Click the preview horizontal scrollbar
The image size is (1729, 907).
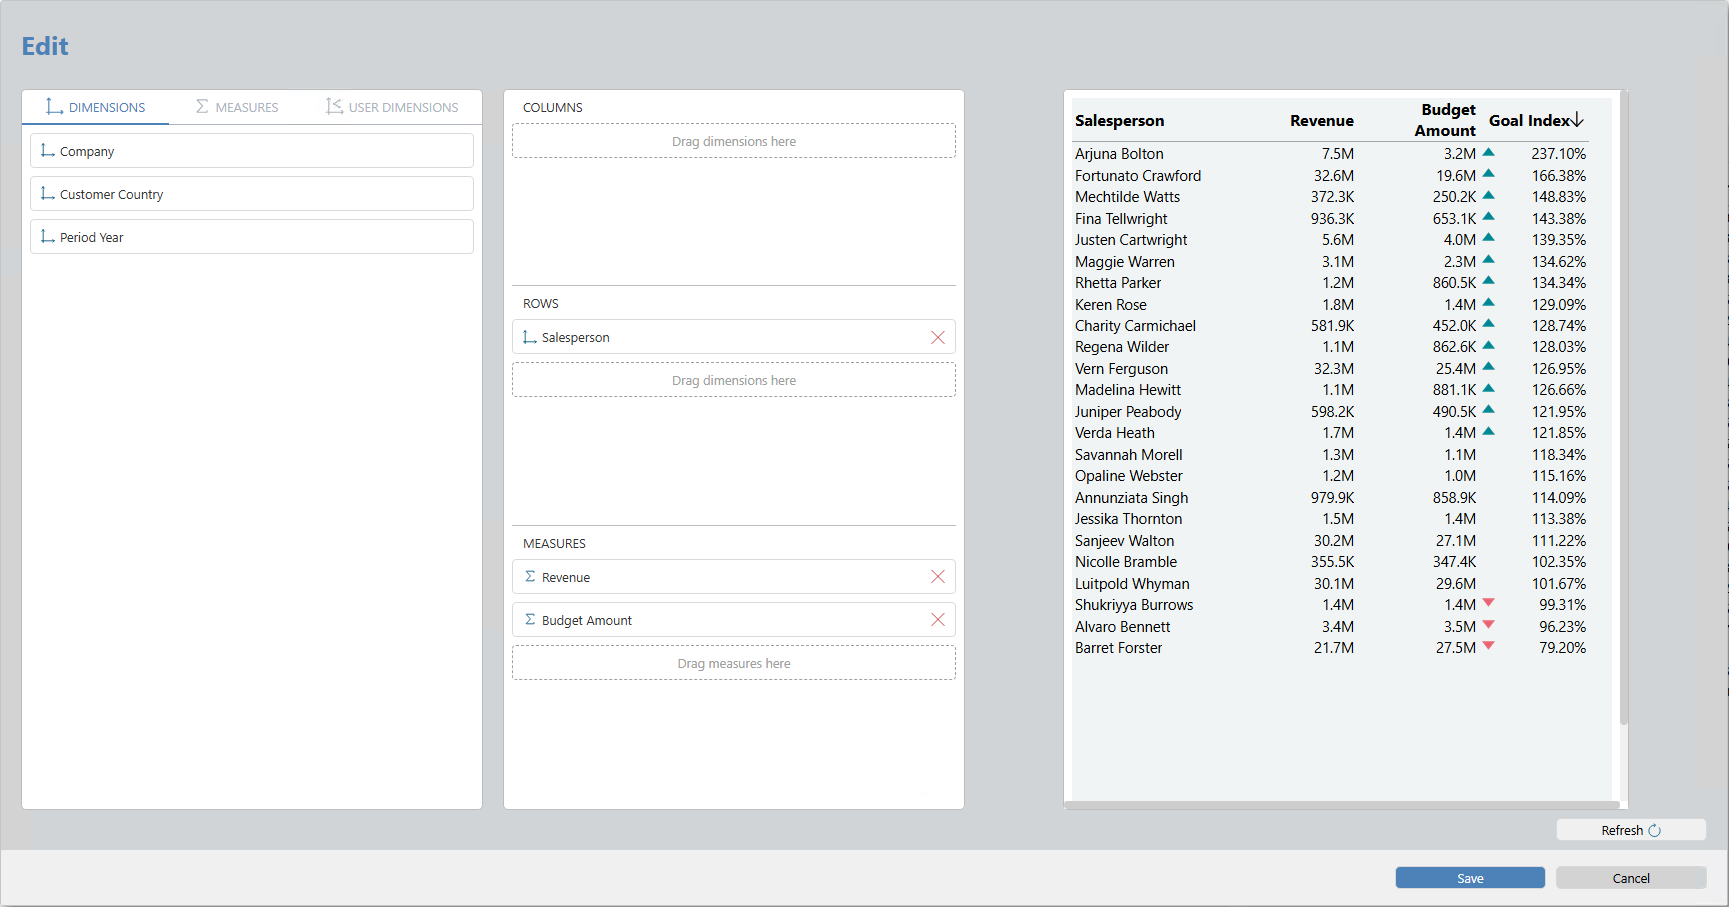pyautogui.click(x=1342, y=804)
